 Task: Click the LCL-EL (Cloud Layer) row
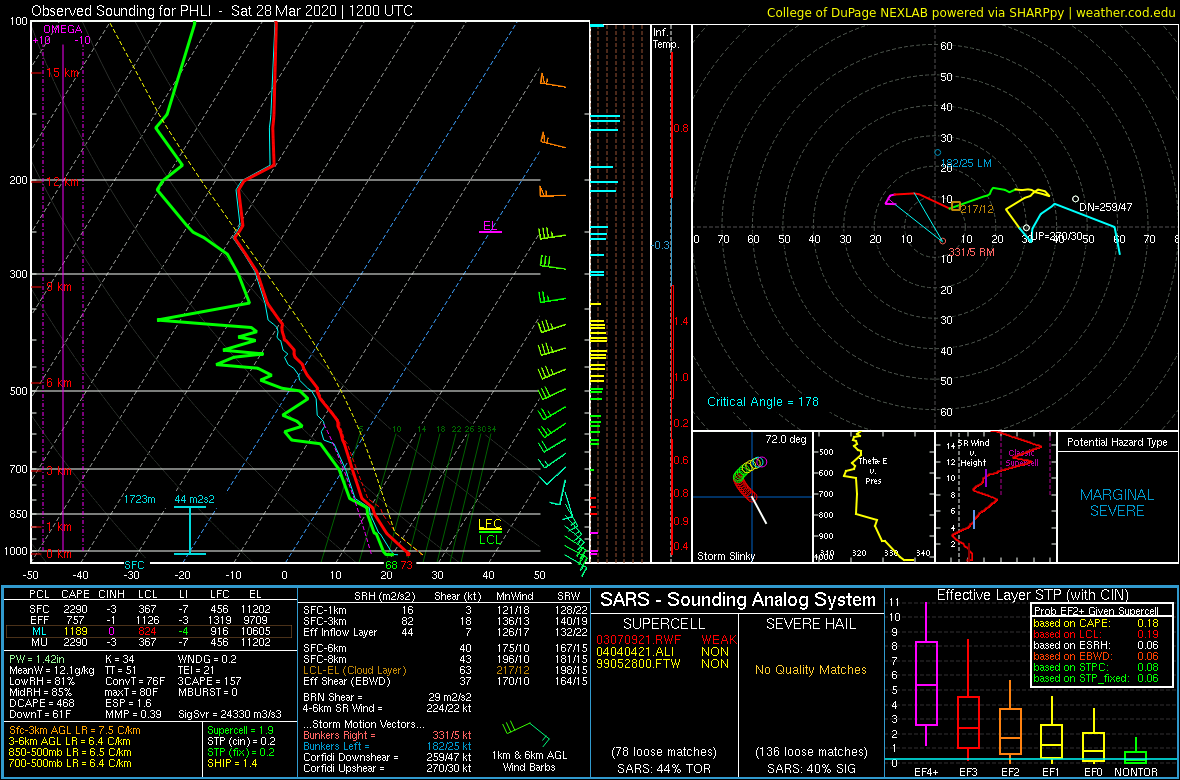point(444,669)
